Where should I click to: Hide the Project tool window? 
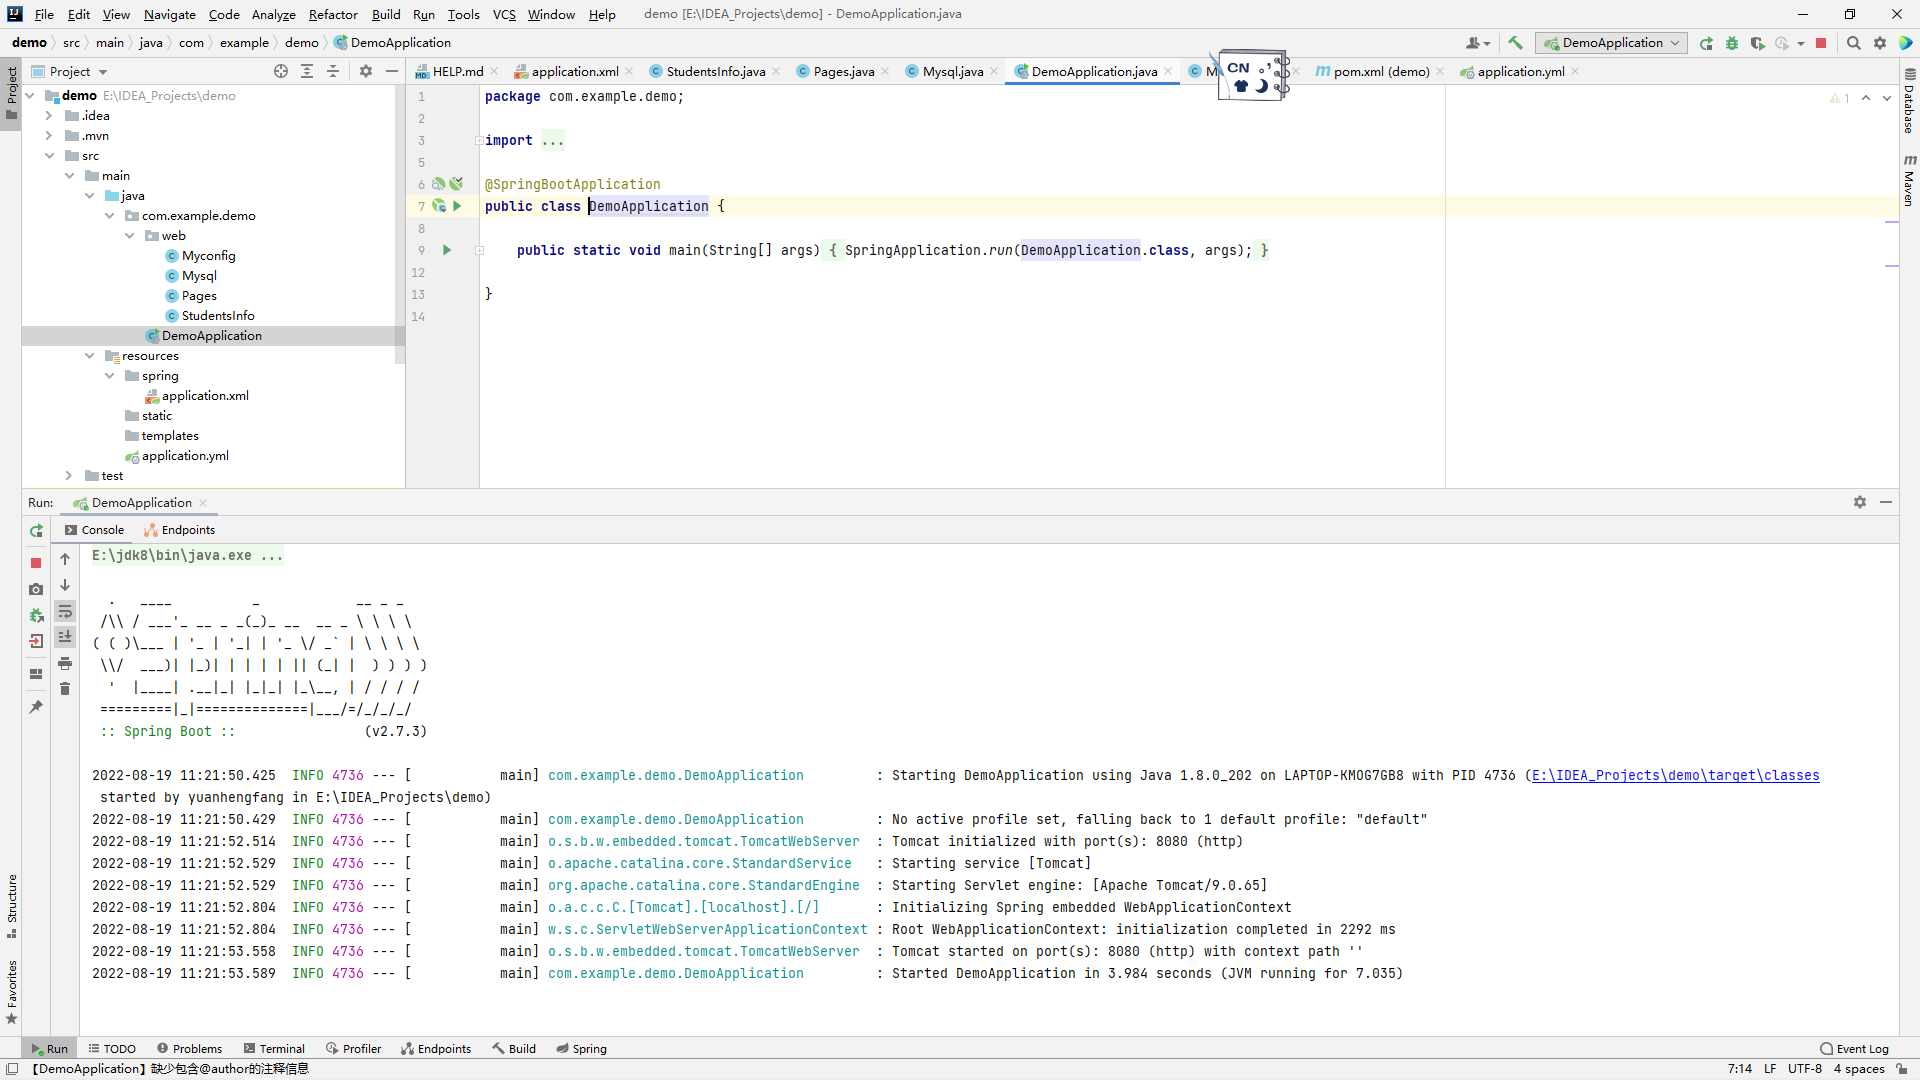pyautogui.click(x=392, y=71)
